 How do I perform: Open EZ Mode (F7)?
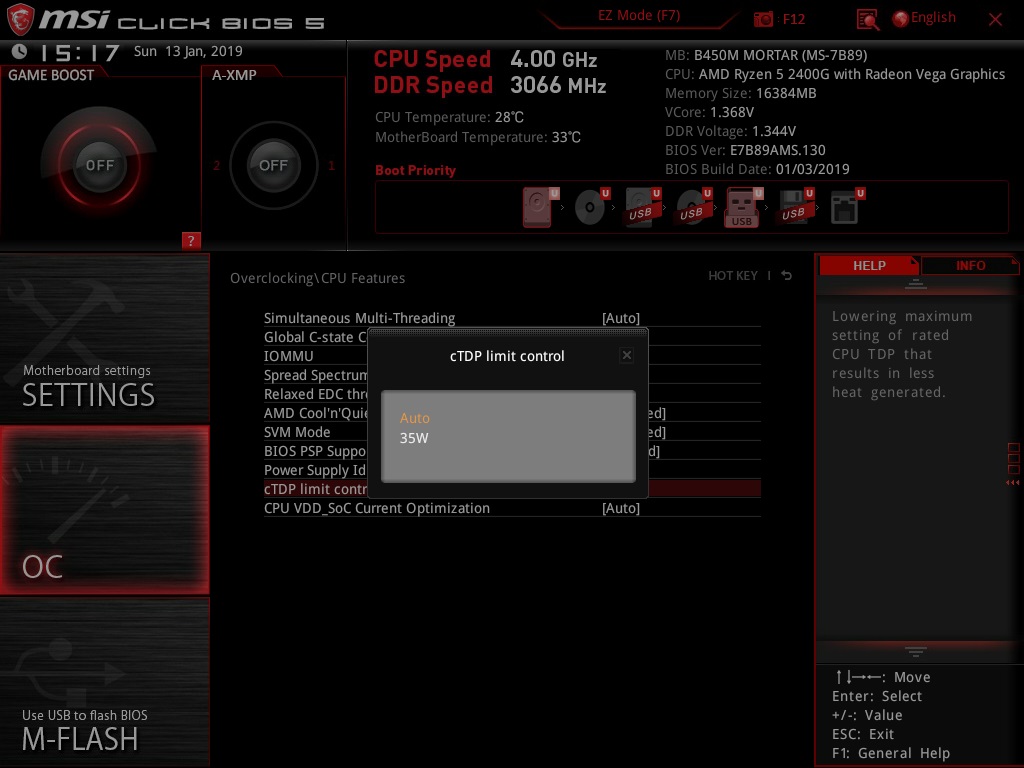[638, 17]
